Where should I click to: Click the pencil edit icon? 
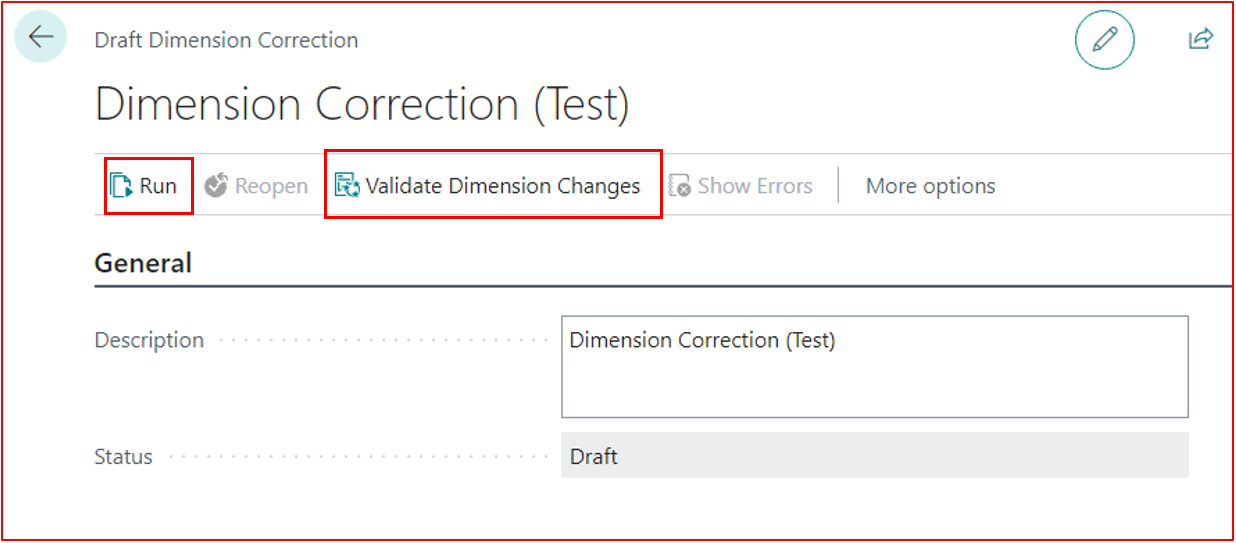[x=1104, y=40]
